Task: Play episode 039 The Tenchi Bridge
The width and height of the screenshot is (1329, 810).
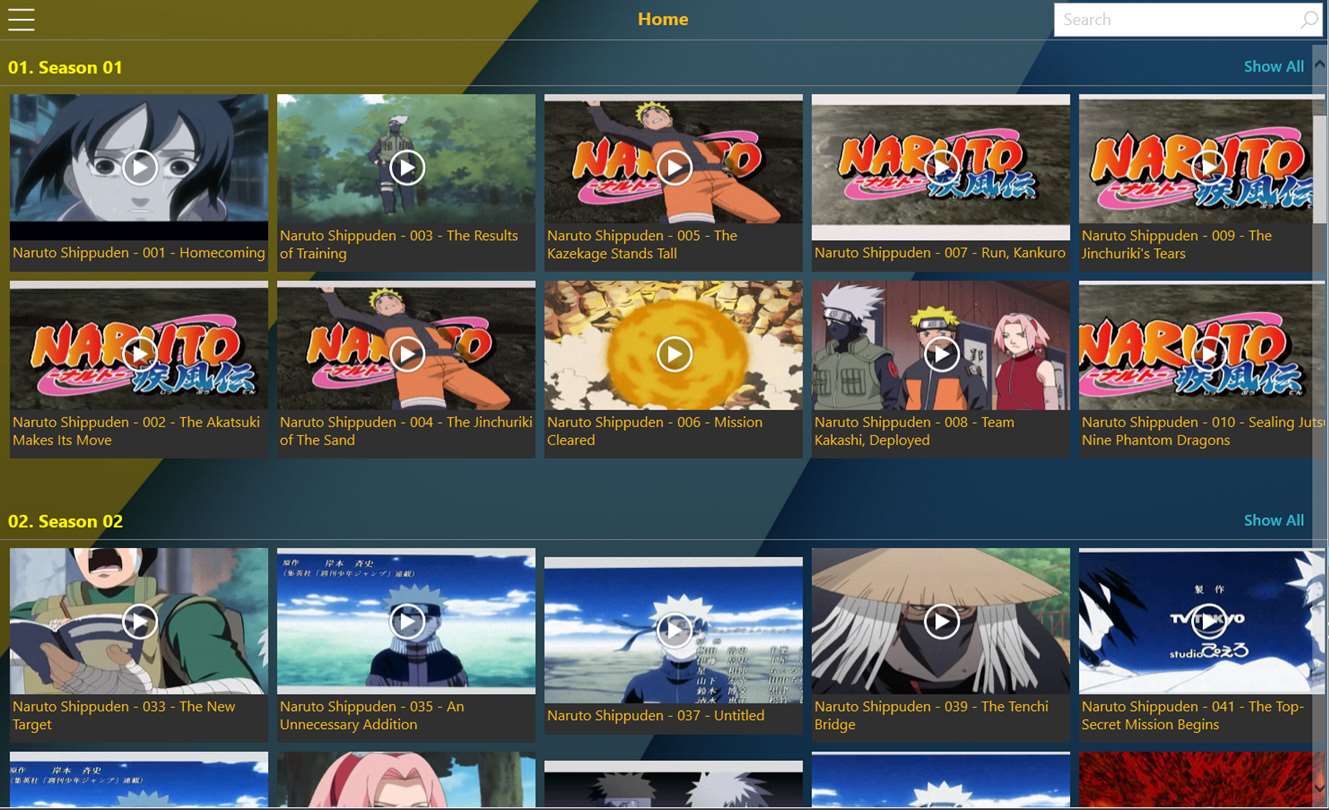Action: (x=941, y=621)
